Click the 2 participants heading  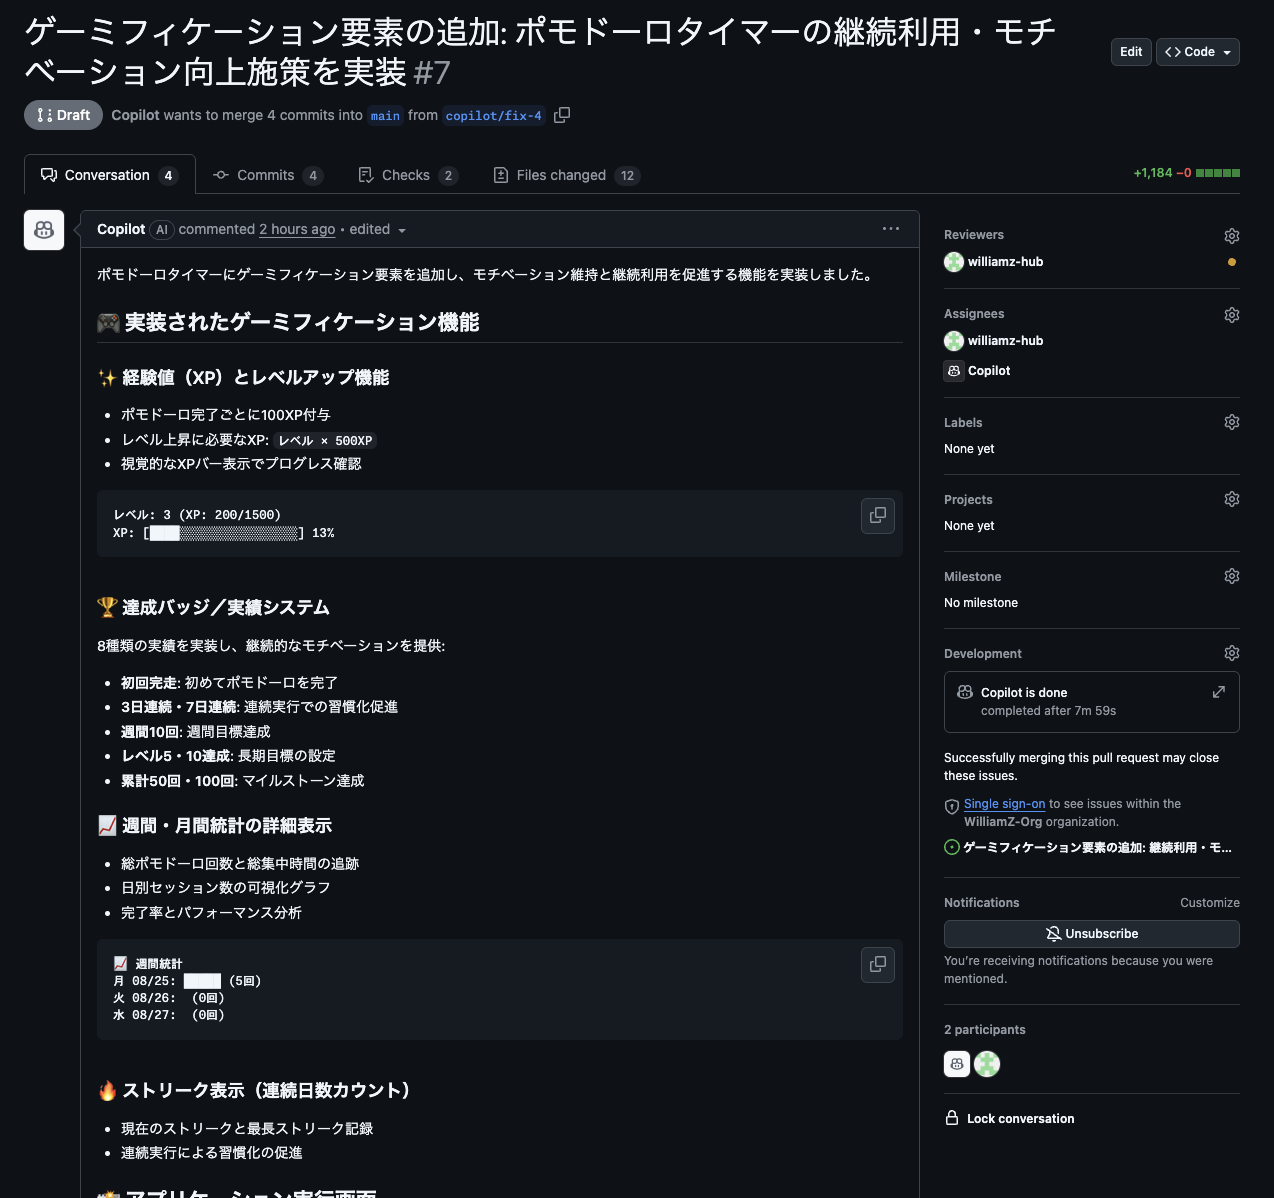tap(985, 1029)
